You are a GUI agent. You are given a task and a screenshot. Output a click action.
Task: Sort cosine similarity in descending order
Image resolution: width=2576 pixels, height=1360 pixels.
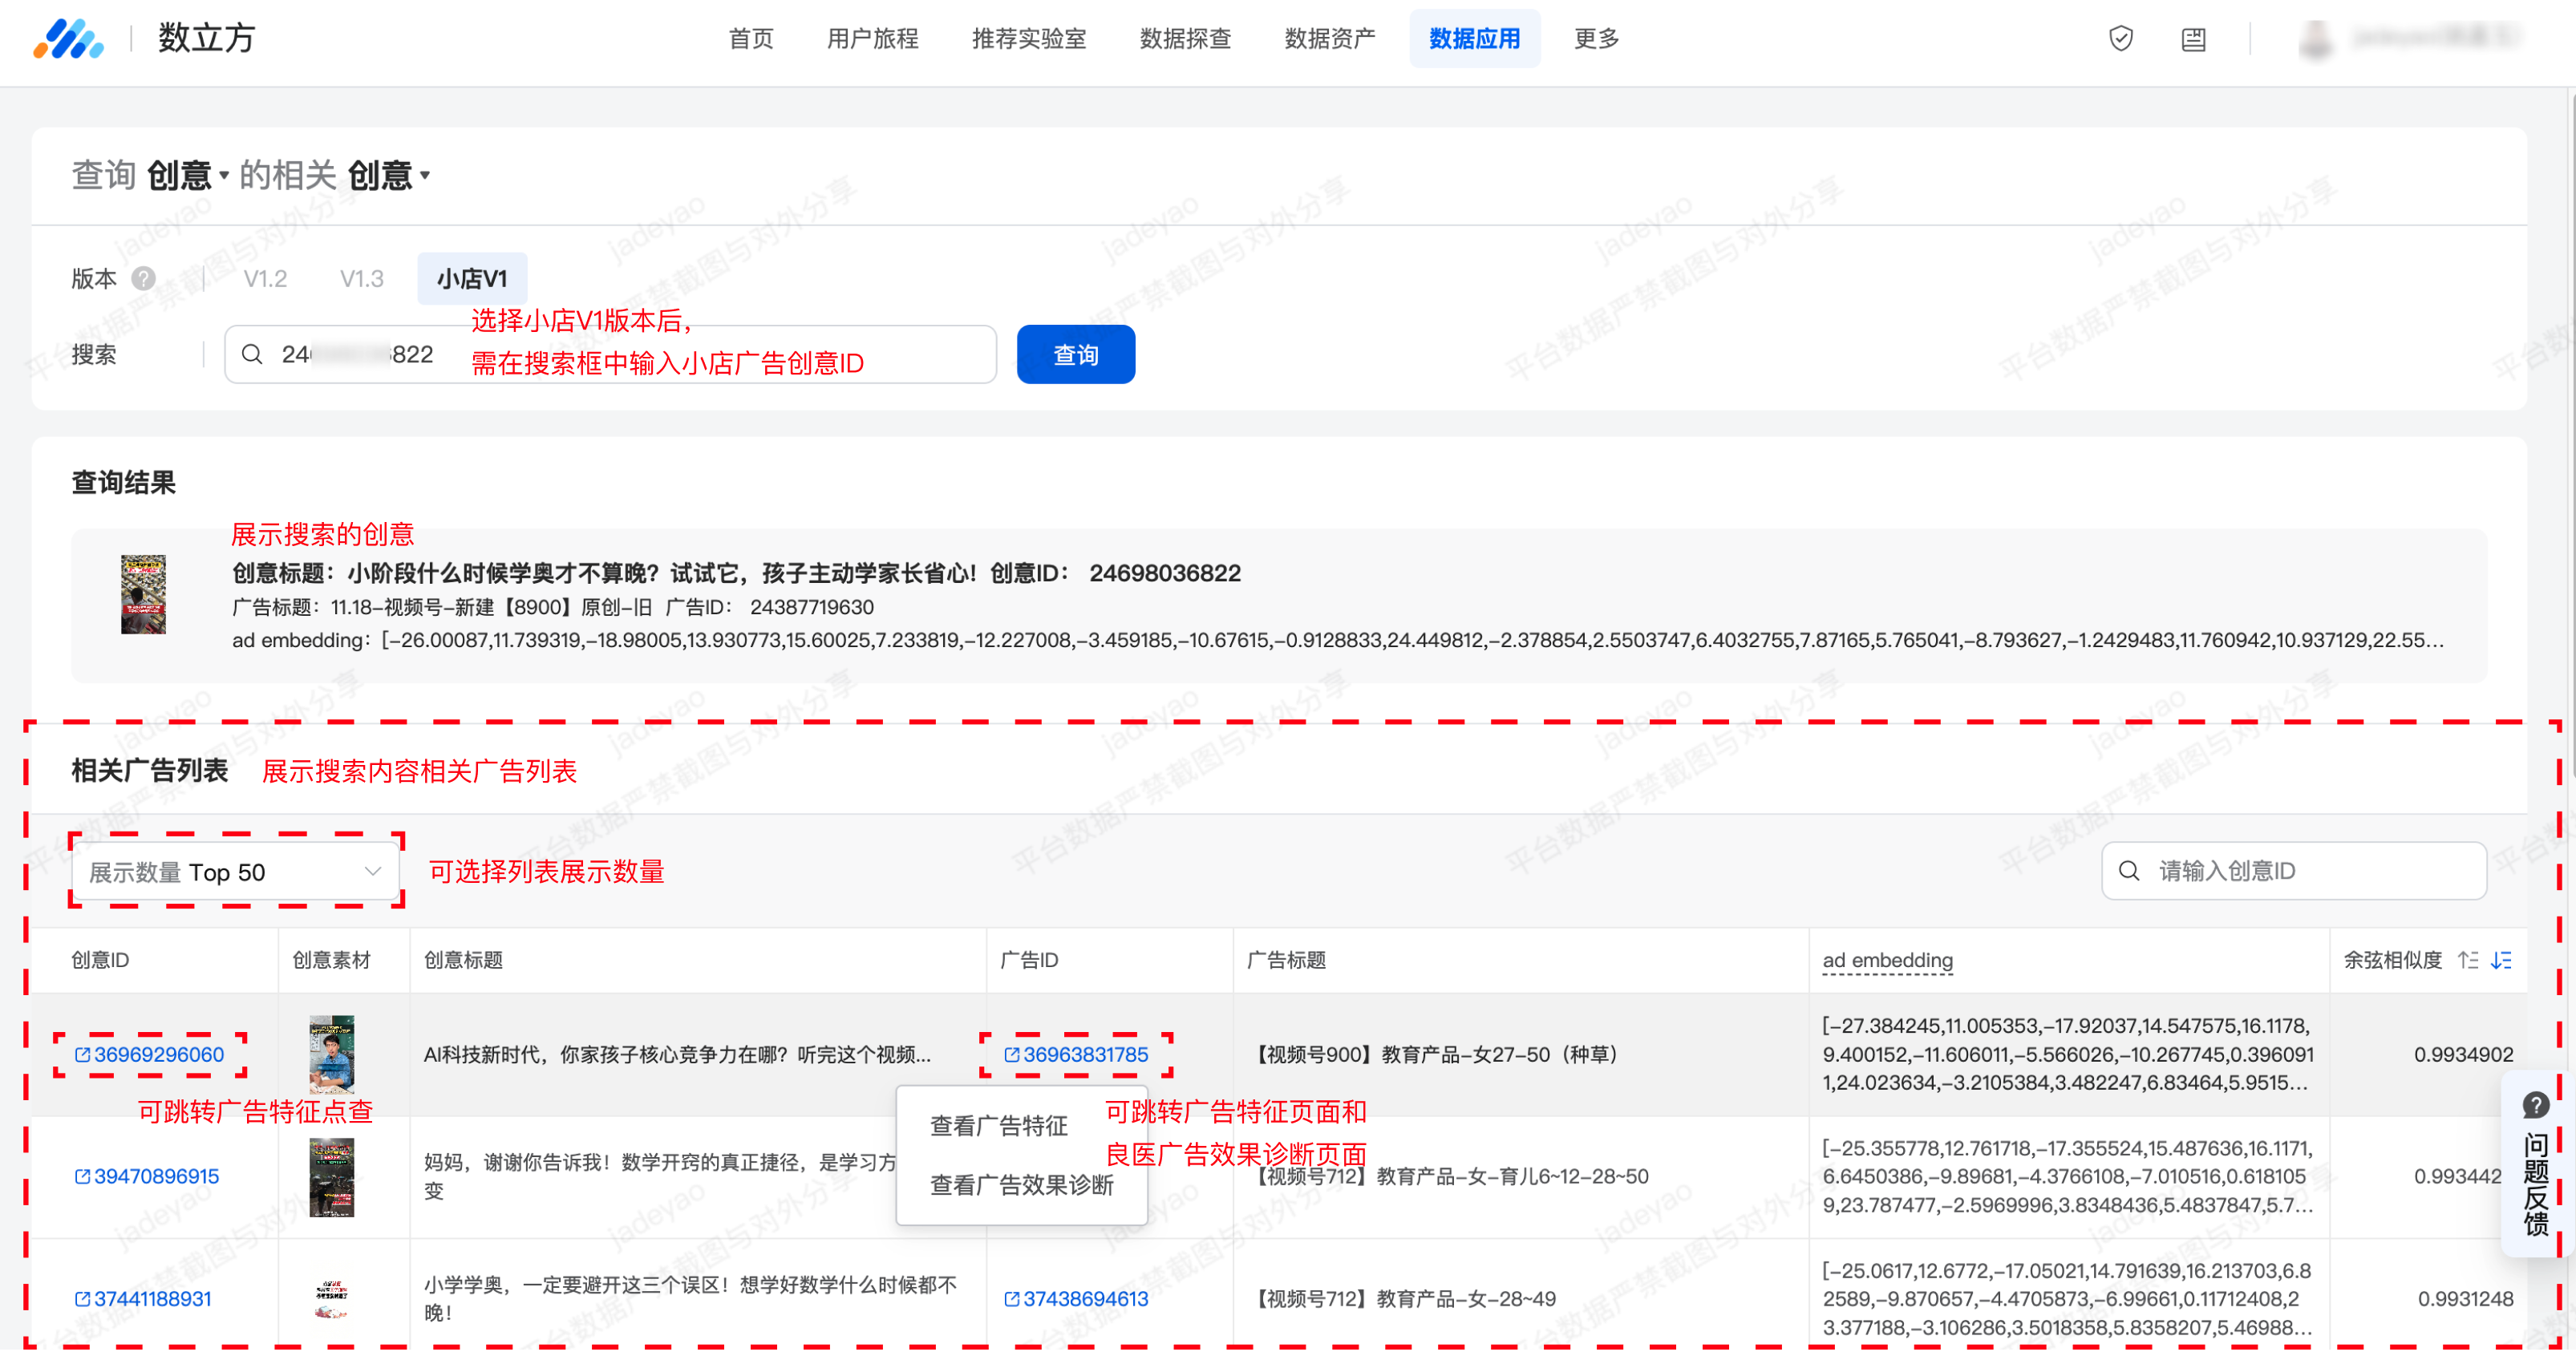2501,960
